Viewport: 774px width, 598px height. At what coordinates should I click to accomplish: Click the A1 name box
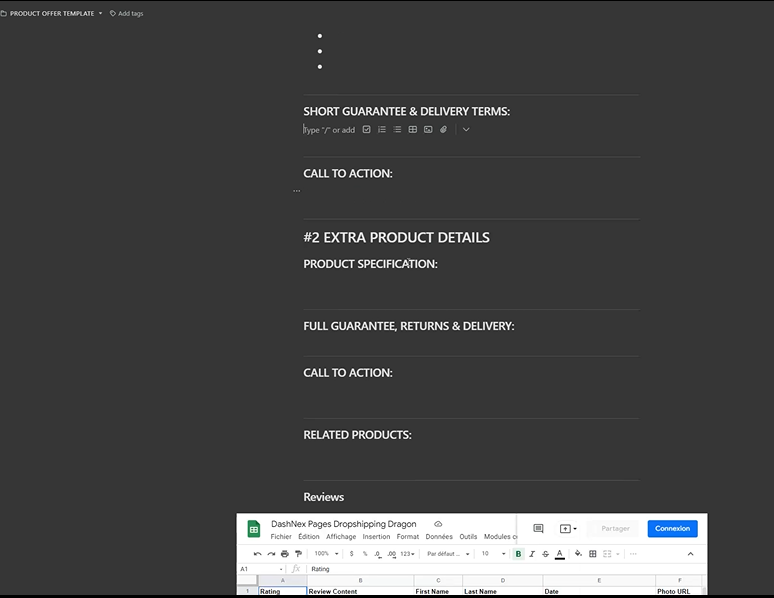pos(261,569)
